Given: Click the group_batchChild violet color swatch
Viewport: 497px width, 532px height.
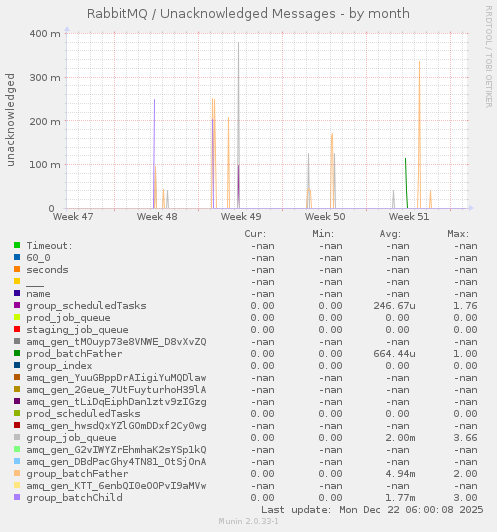Looking at the screenshot, I should 17,497.
